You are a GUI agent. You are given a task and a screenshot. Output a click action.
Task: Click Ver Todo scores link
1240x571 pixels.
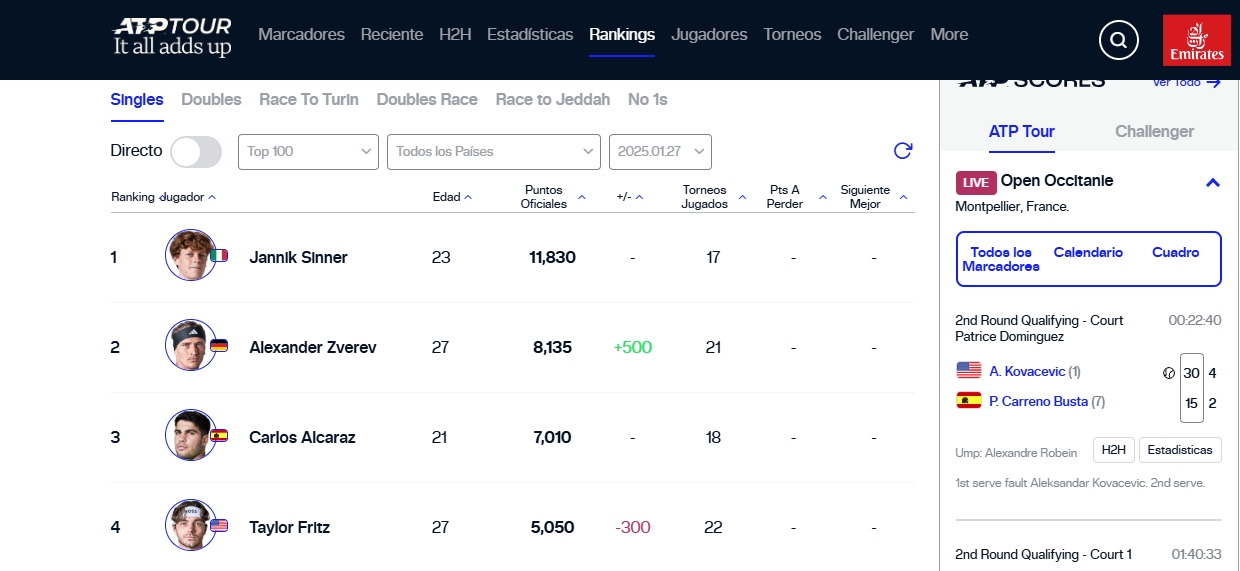pos(1187,83)
